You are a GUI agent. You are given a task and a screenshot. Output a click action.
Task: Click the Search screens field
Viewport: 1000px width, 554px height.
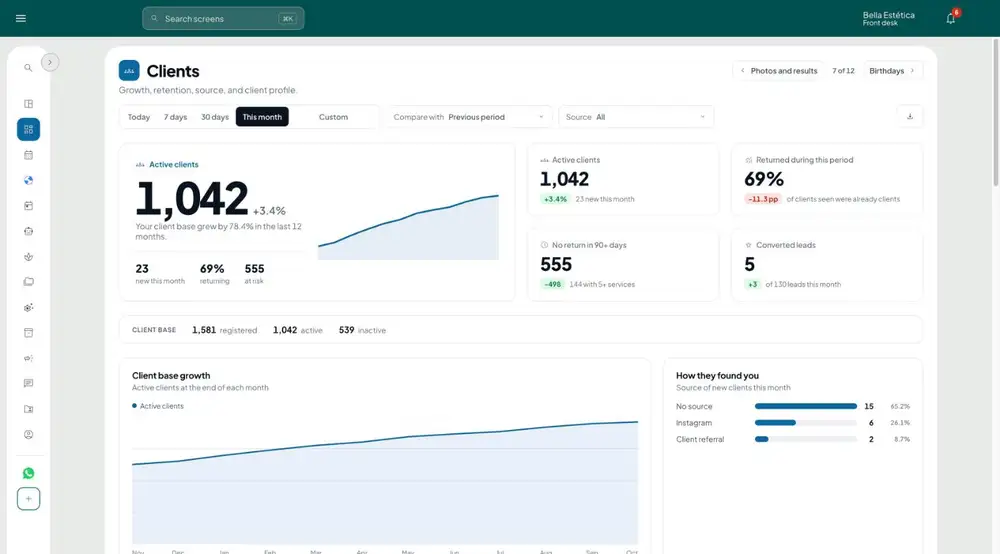[223, 18]
